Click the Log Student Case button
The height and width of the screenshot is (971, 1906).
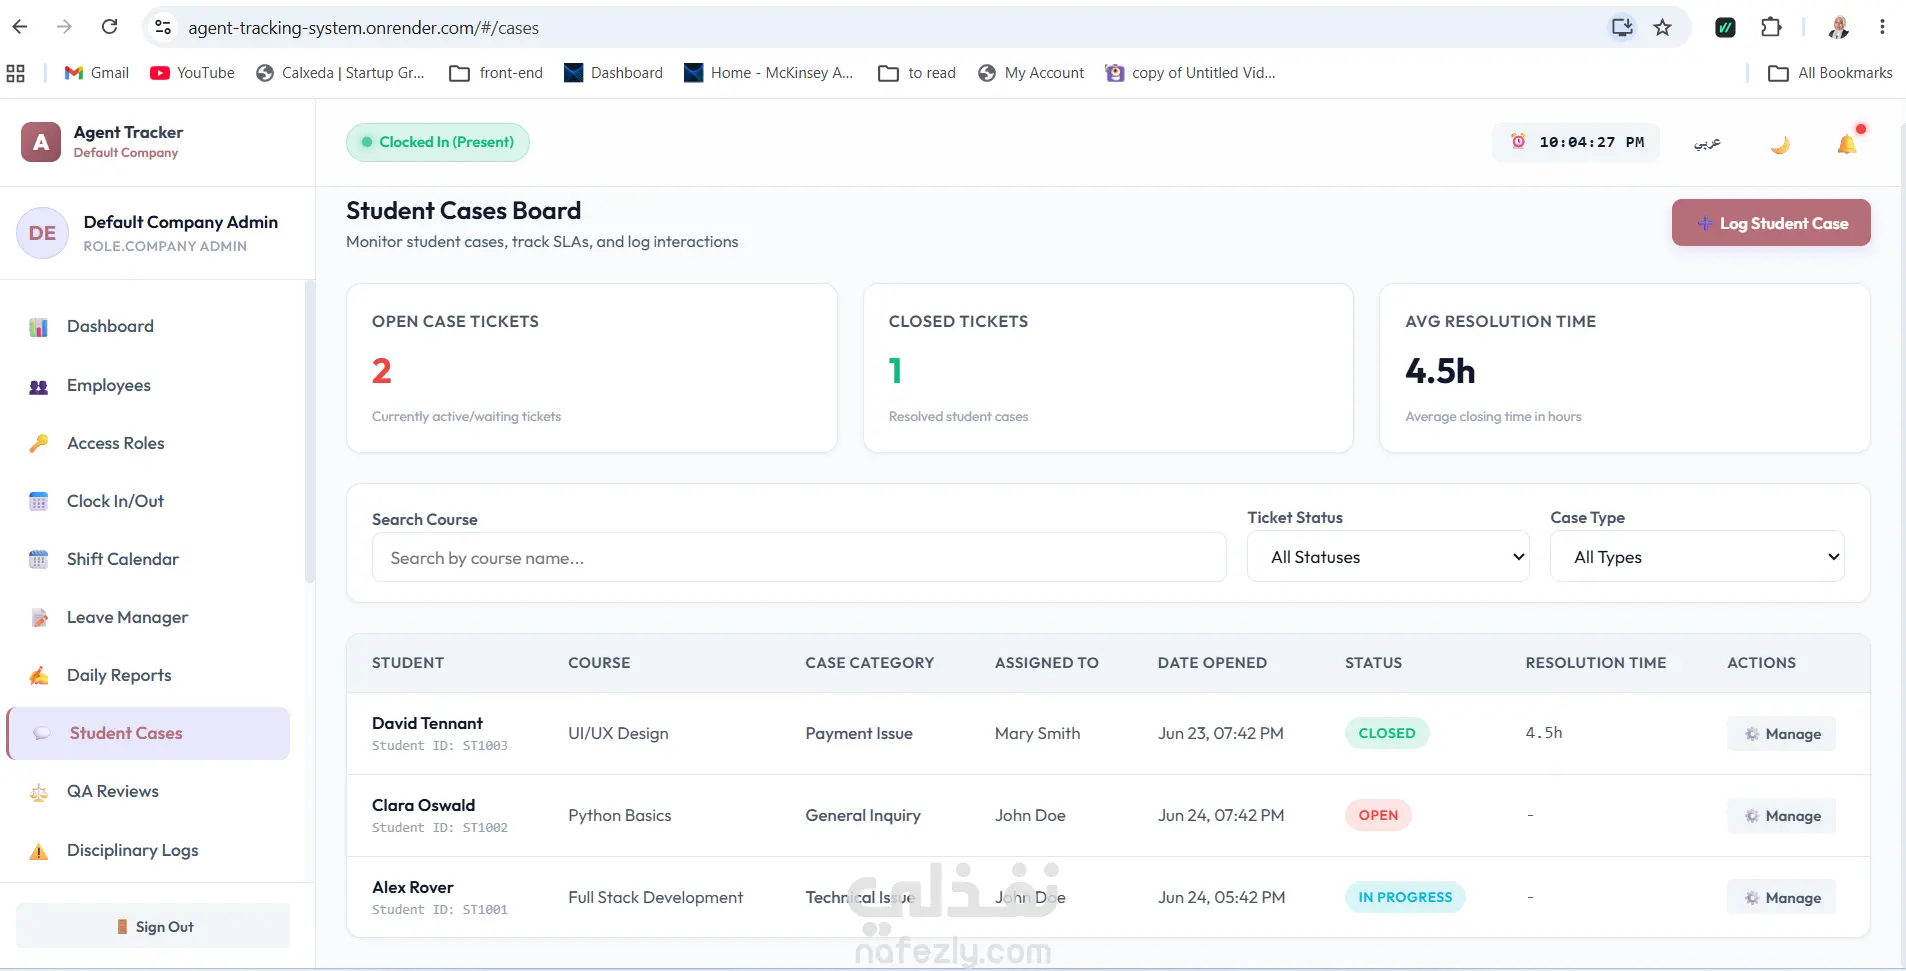click(1771, 223)
